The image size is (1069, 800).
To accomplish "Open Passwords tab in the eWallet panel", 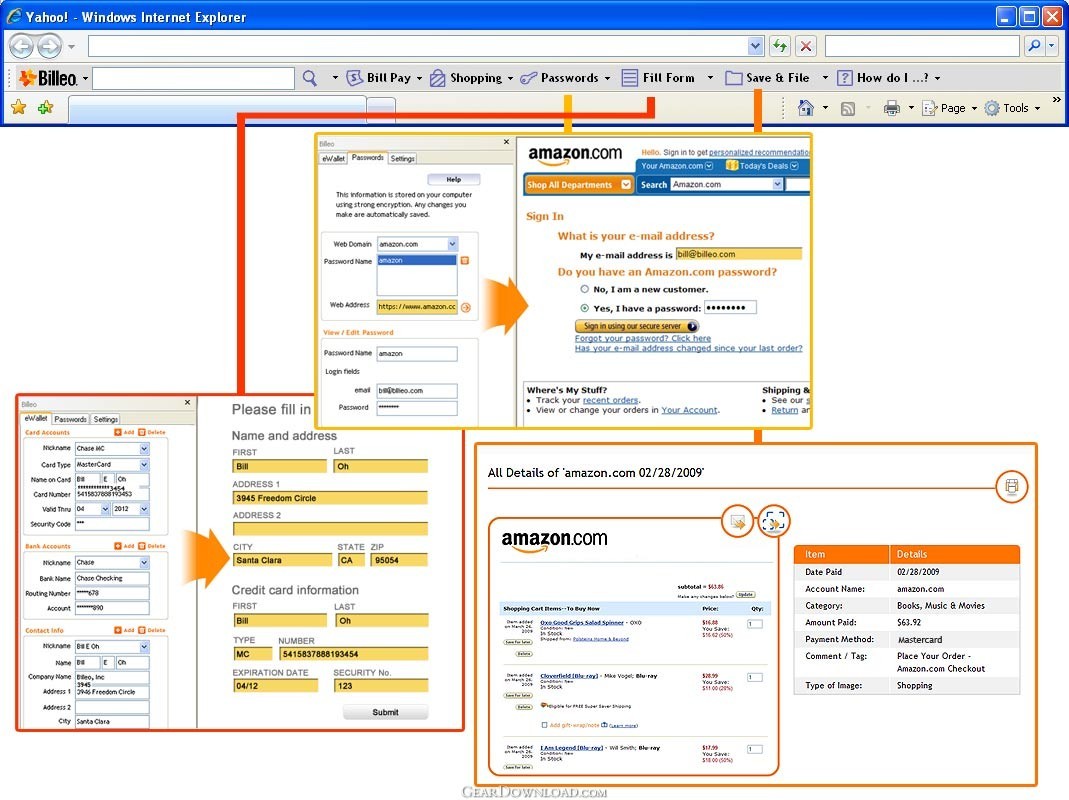I will click(70, 419).
